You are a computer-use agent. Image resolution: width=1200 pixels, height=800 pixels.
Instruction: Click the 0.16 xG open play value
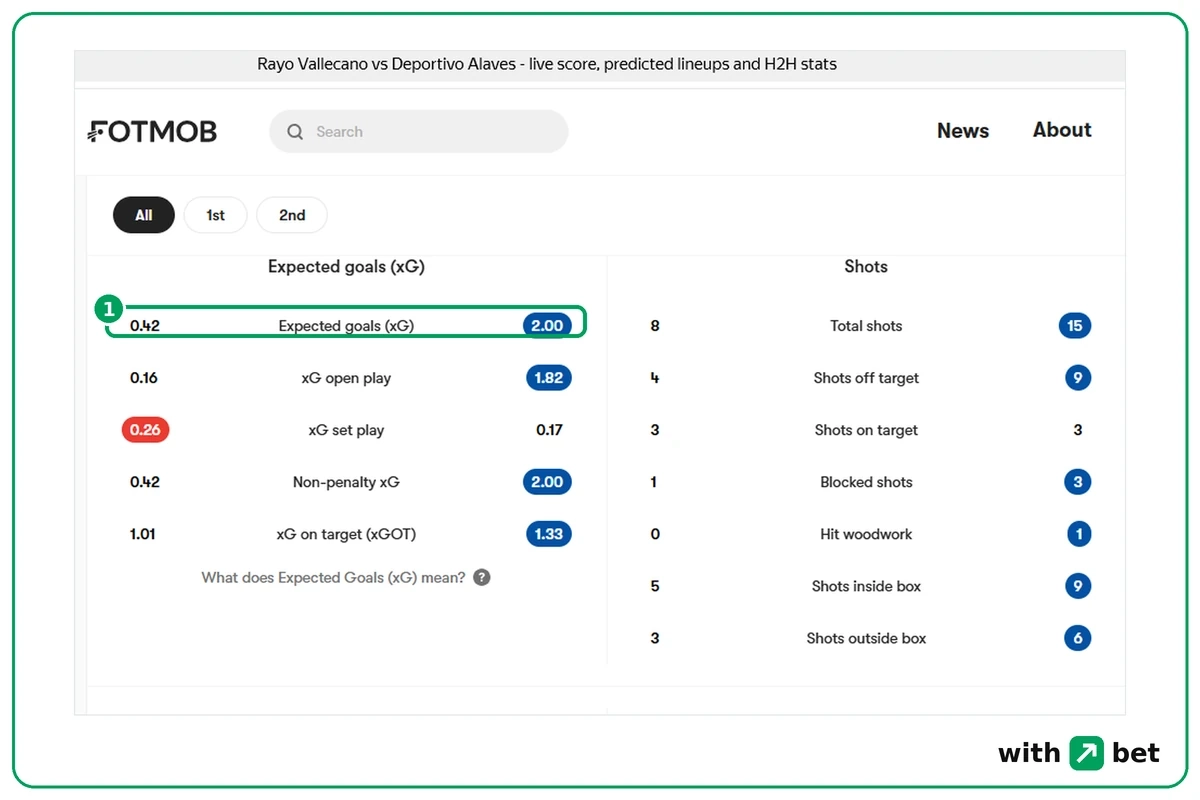pos(144,378)
